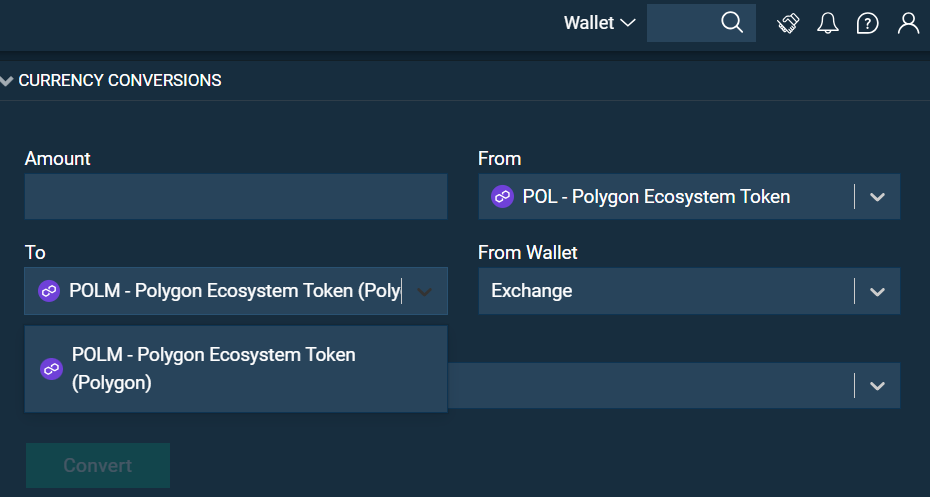Collapse the Currency Conversions section
Viewport: 930px width, 497px height.
pos(7,81)
